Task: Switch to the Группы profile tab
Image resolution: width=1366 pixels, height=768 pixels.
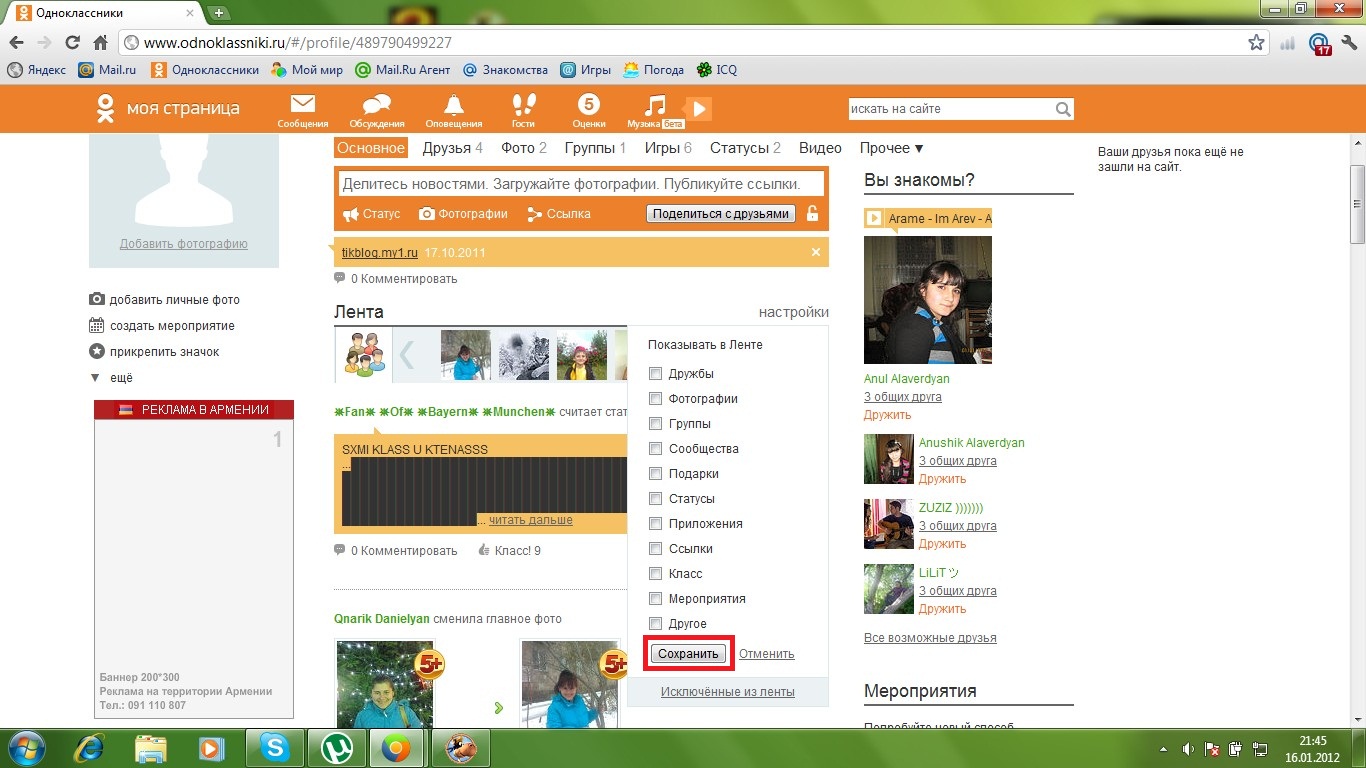Action: [595, 148]
